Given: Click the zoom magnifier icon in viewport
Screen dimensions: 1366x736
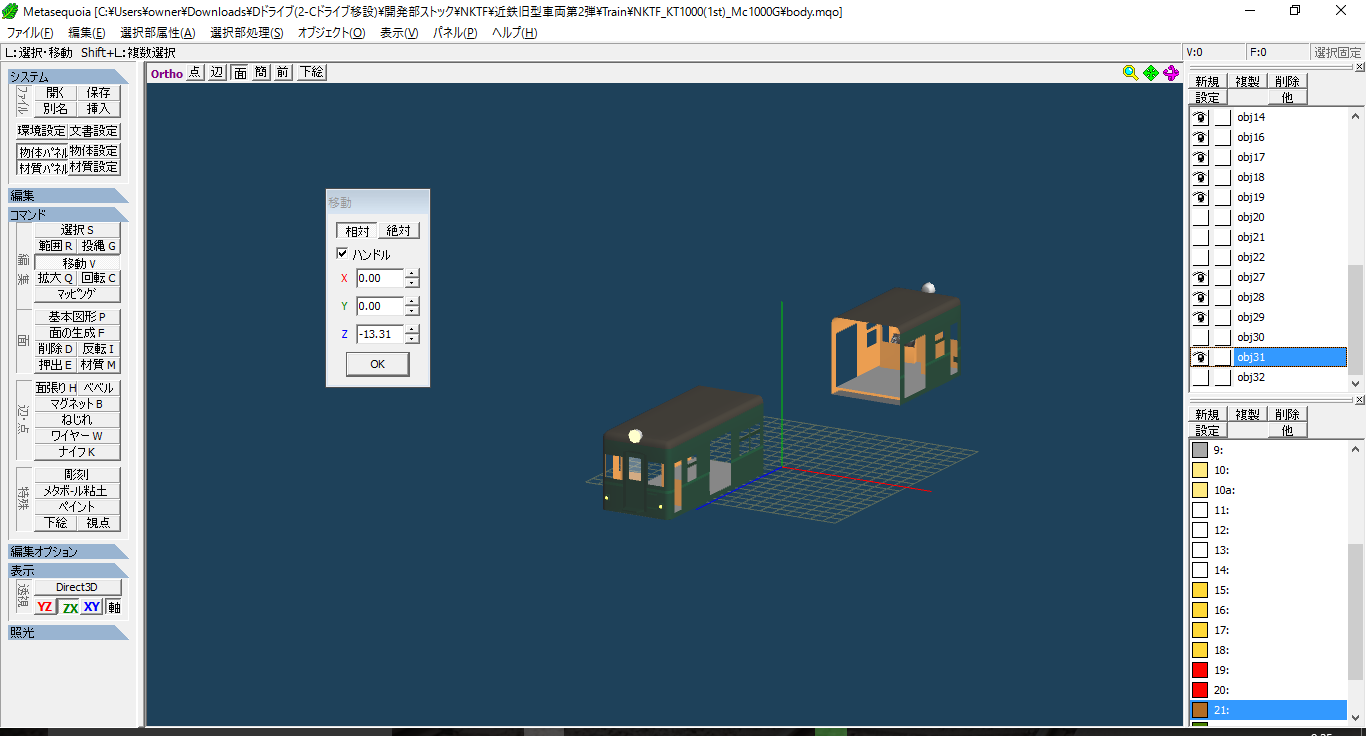Looking at the screenshot, I should coord(1131,73).
